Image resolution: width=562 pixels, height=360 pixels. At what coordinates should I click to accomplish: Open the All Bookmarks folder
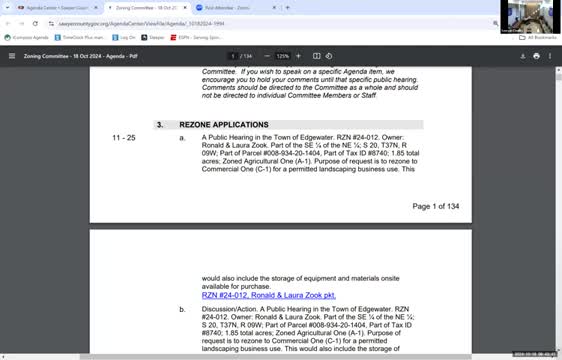coord(538,37)
